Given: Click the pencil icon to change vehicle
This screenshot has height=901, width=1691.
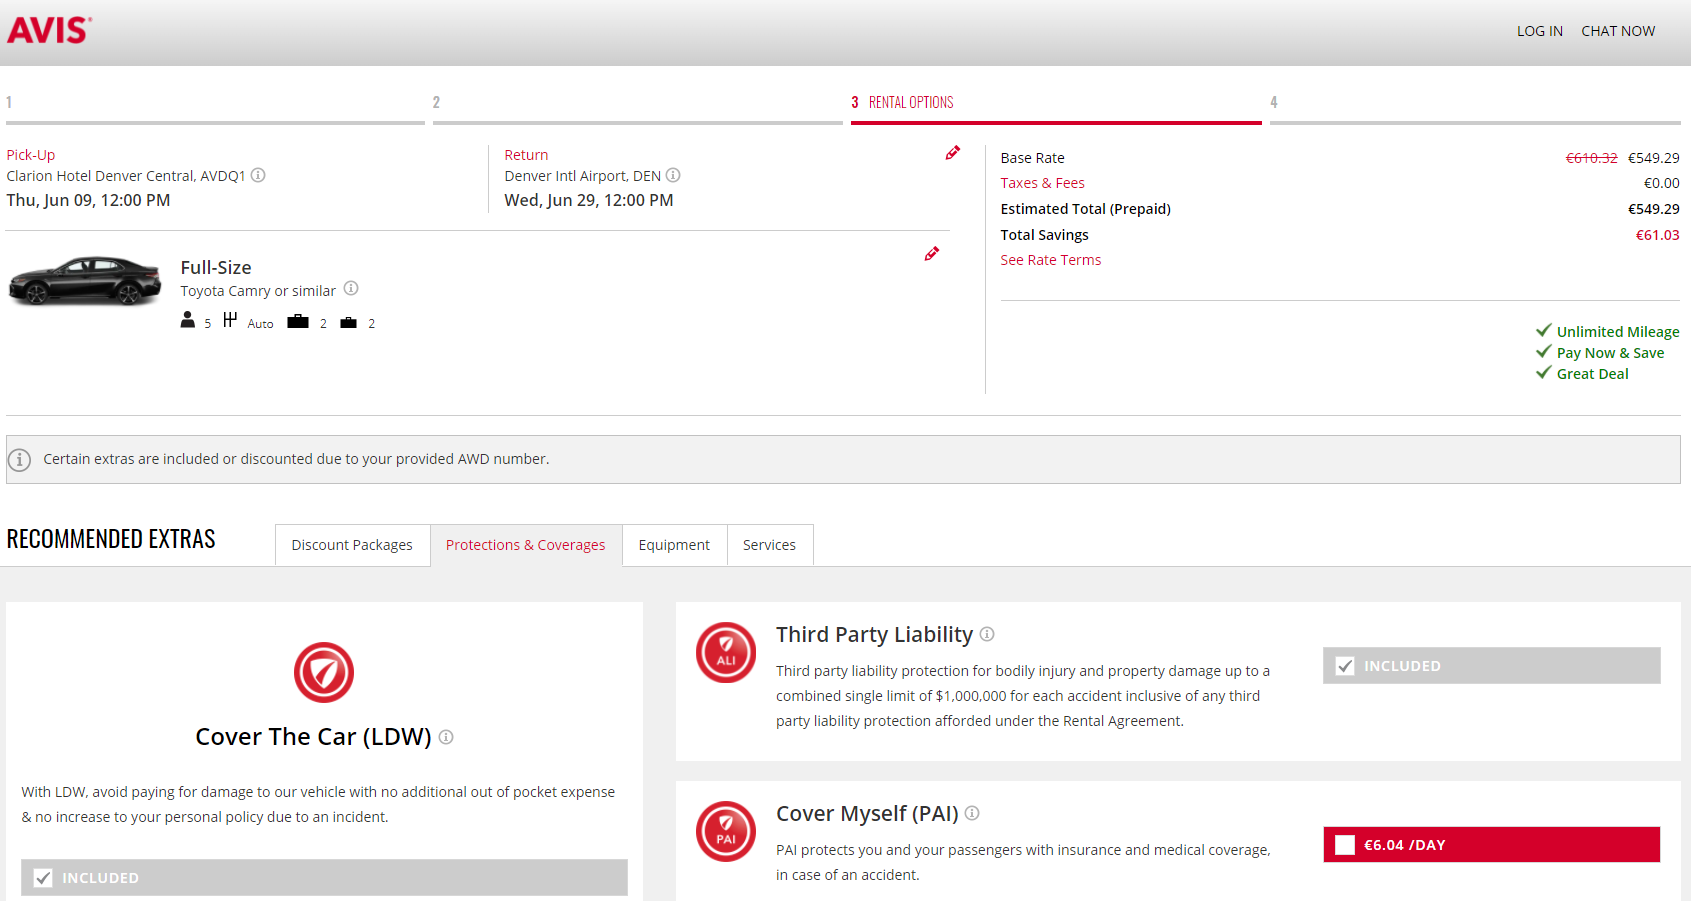Looking at the screenshot, I should (x=931, y=254).
